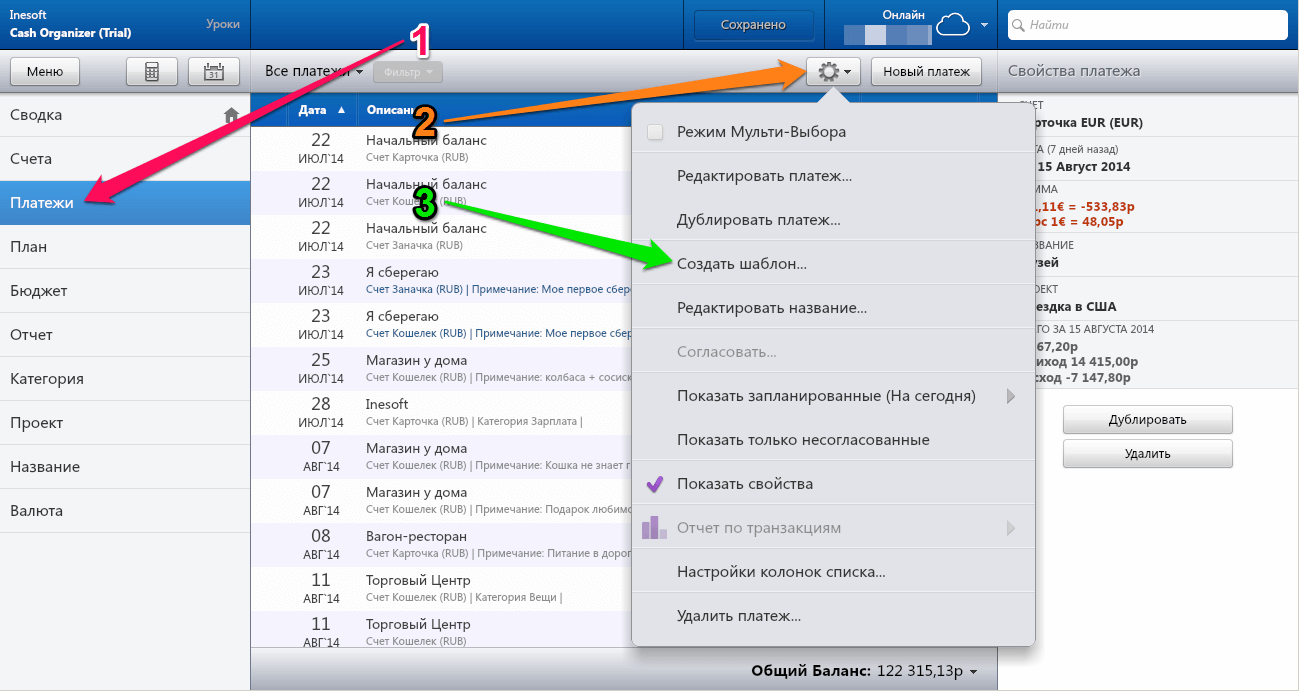
Task: Go to the Валюта section
Action: pos(125,511)
